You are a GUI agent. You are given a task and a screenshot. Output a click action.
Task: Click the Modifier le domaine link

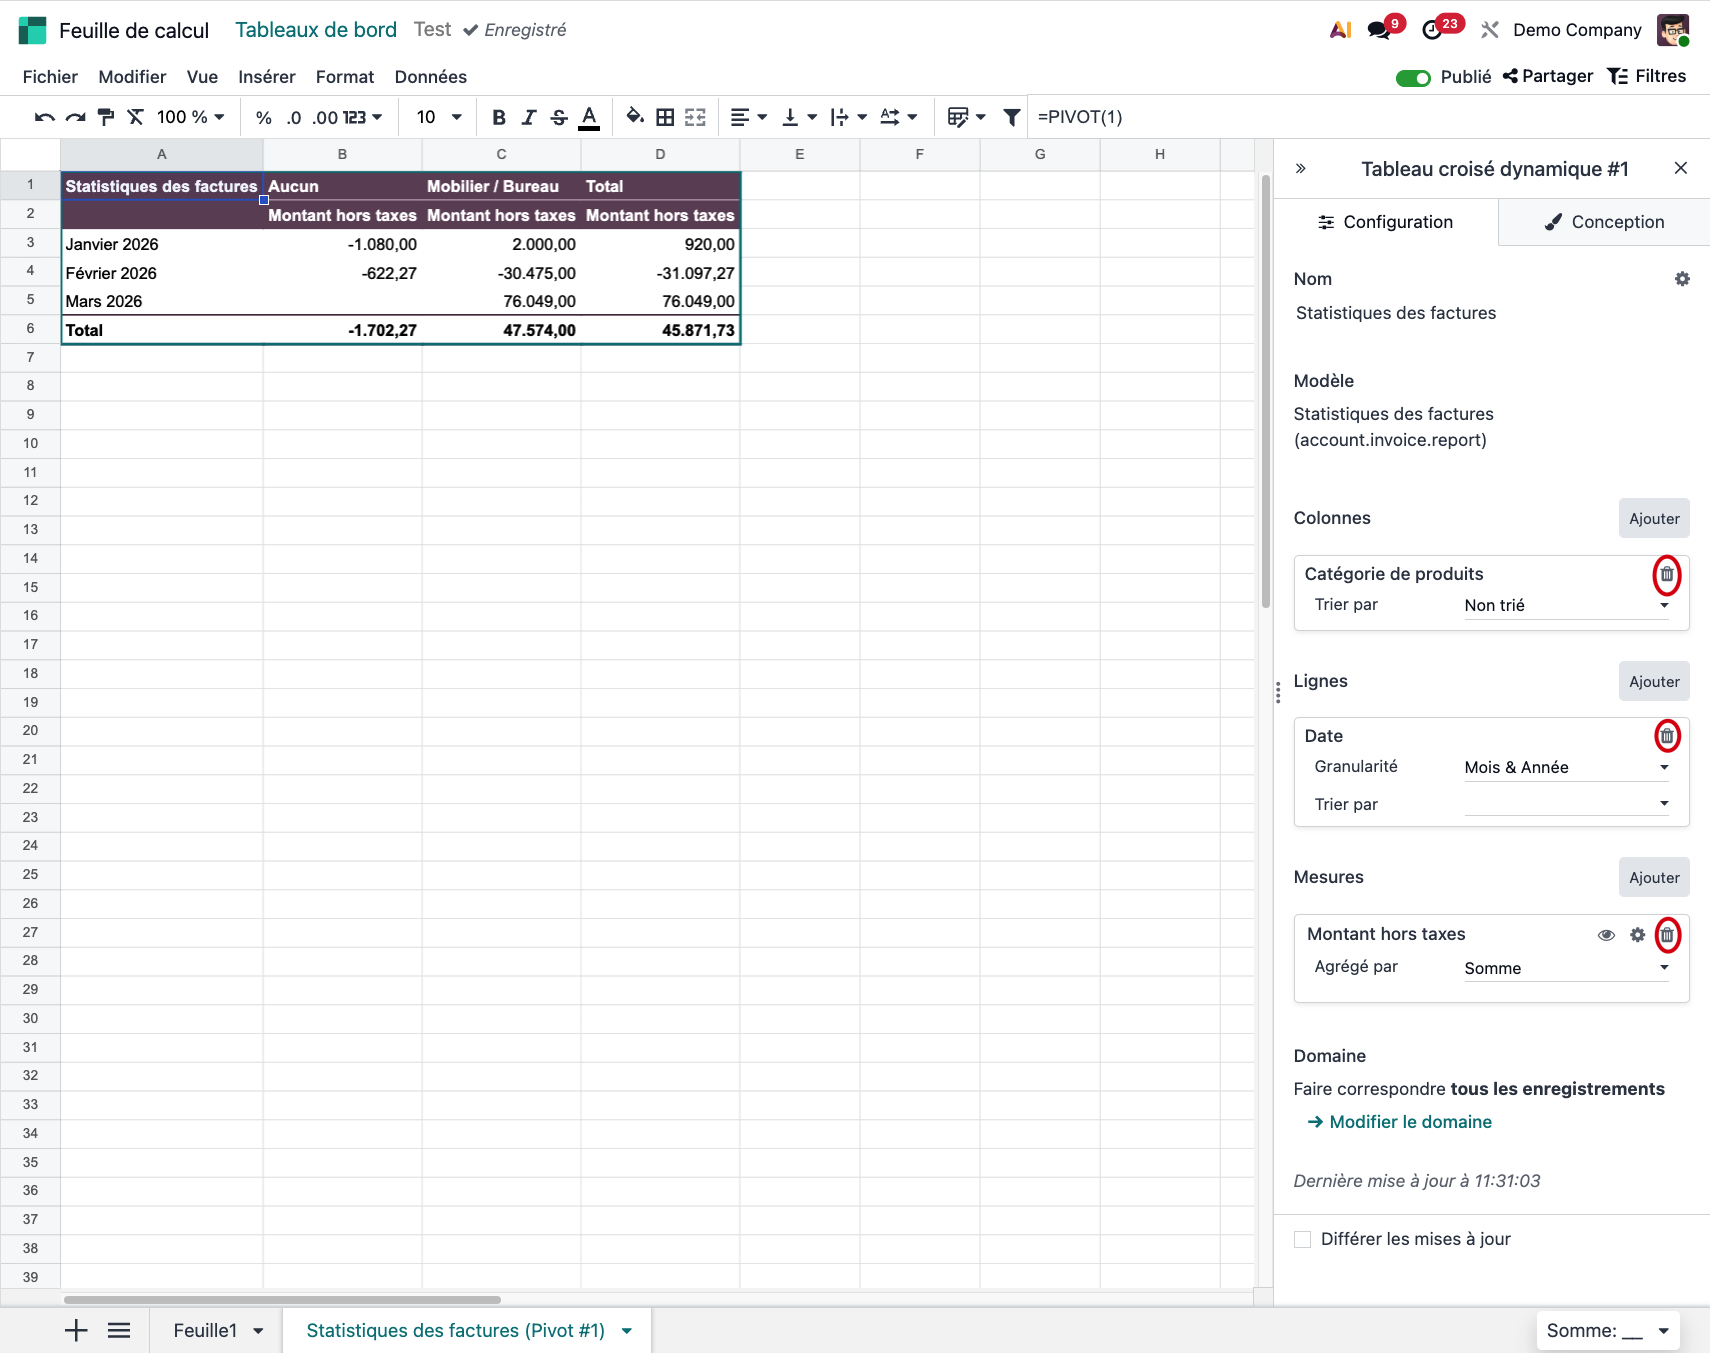coord(1409,1122)
